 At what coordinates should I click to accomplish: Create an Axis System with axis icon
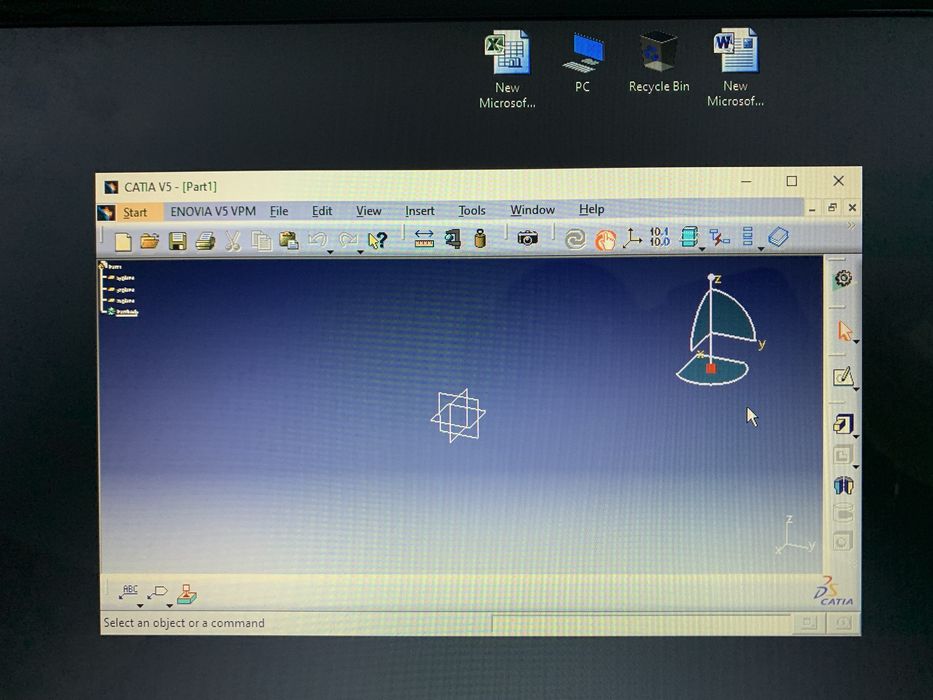pyautogui.click(x=632, y=239)
